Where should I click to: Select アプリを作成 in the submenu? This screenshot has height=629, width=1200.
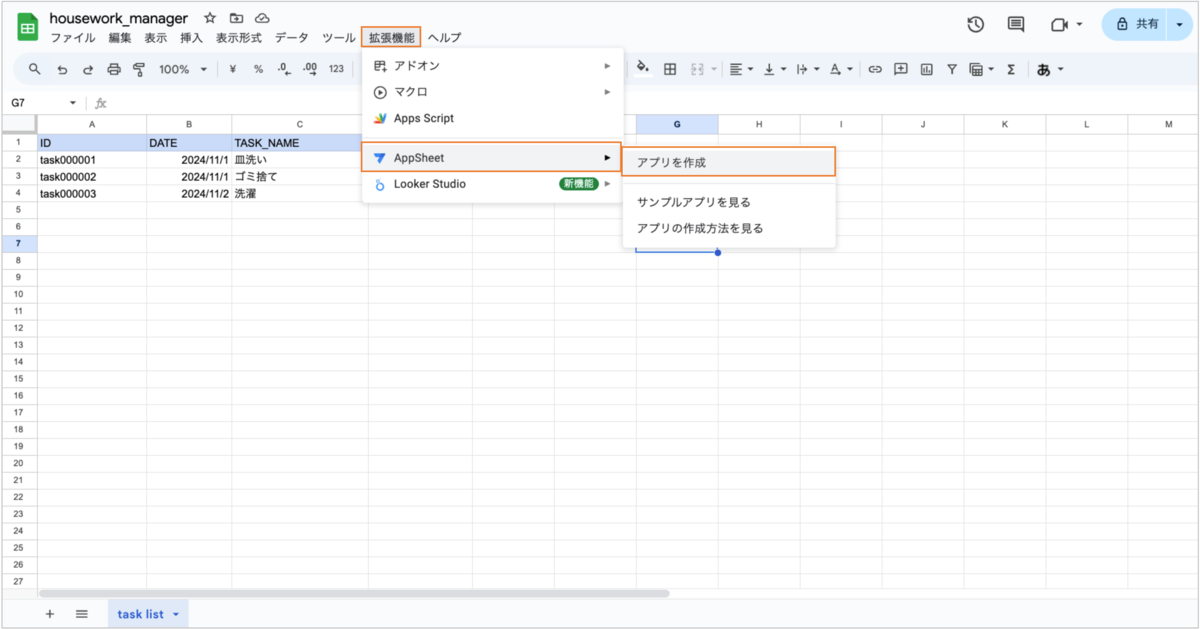point(728,162)
